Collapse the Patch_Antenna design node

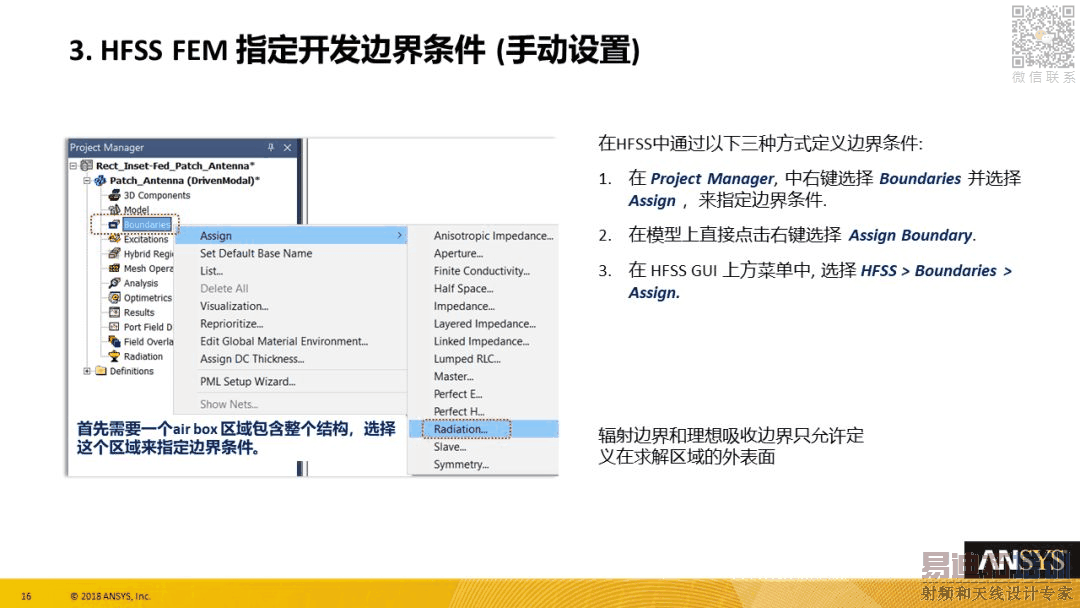coord(87,180)
